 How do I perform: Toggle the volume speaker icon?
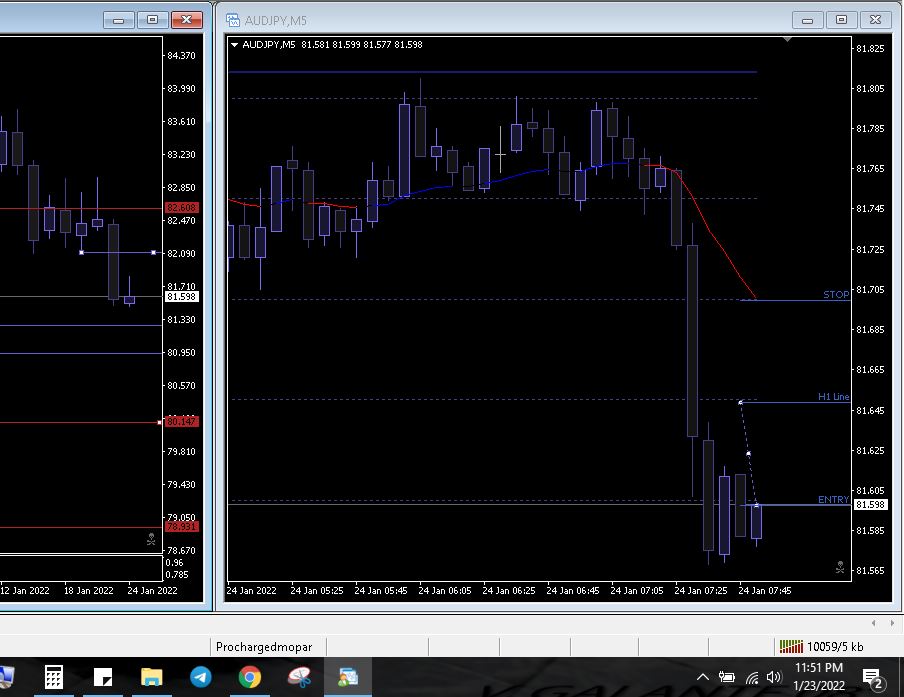[x=773, y=677]
